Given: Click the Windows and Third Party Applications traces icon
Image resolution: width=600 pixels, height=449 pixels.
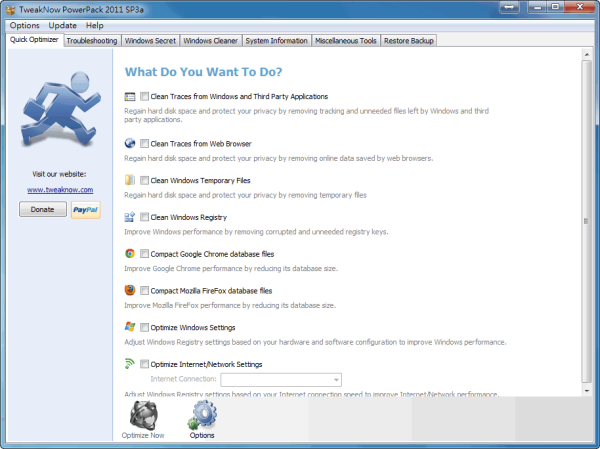Looking at the screenshot, I should click(130, 97).
